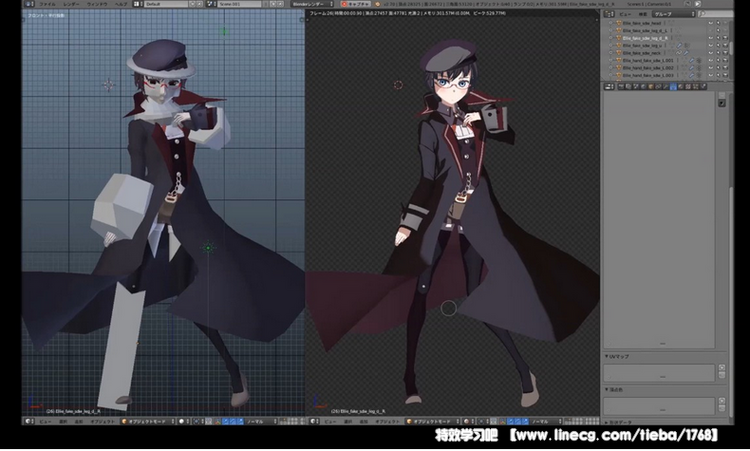Open the screen layout browse icon

pyautogui.click(x=138, y=4)
